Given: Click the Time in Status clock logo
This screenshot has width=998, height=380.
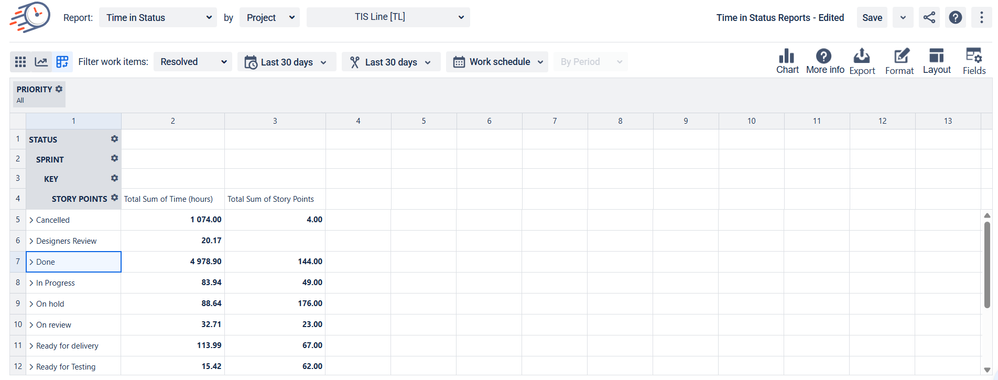Looking at the screenshot, I should 30,17.
